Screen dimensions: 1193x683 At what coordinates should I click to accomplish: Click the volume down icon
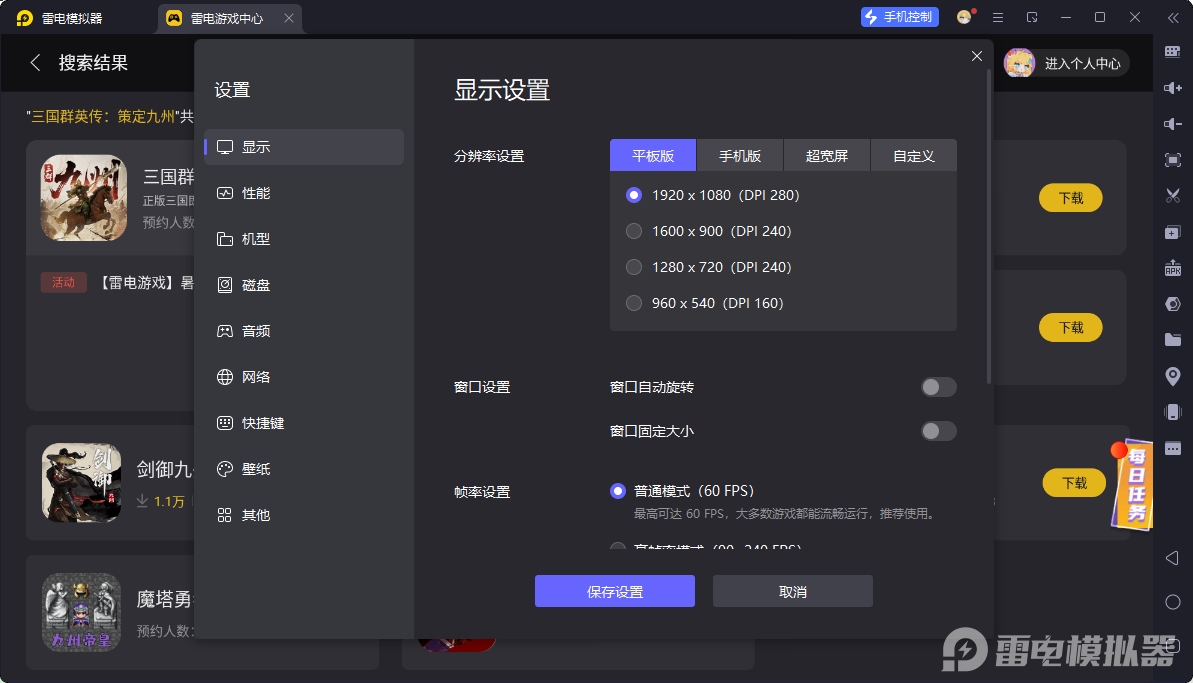click(1172, 123)
